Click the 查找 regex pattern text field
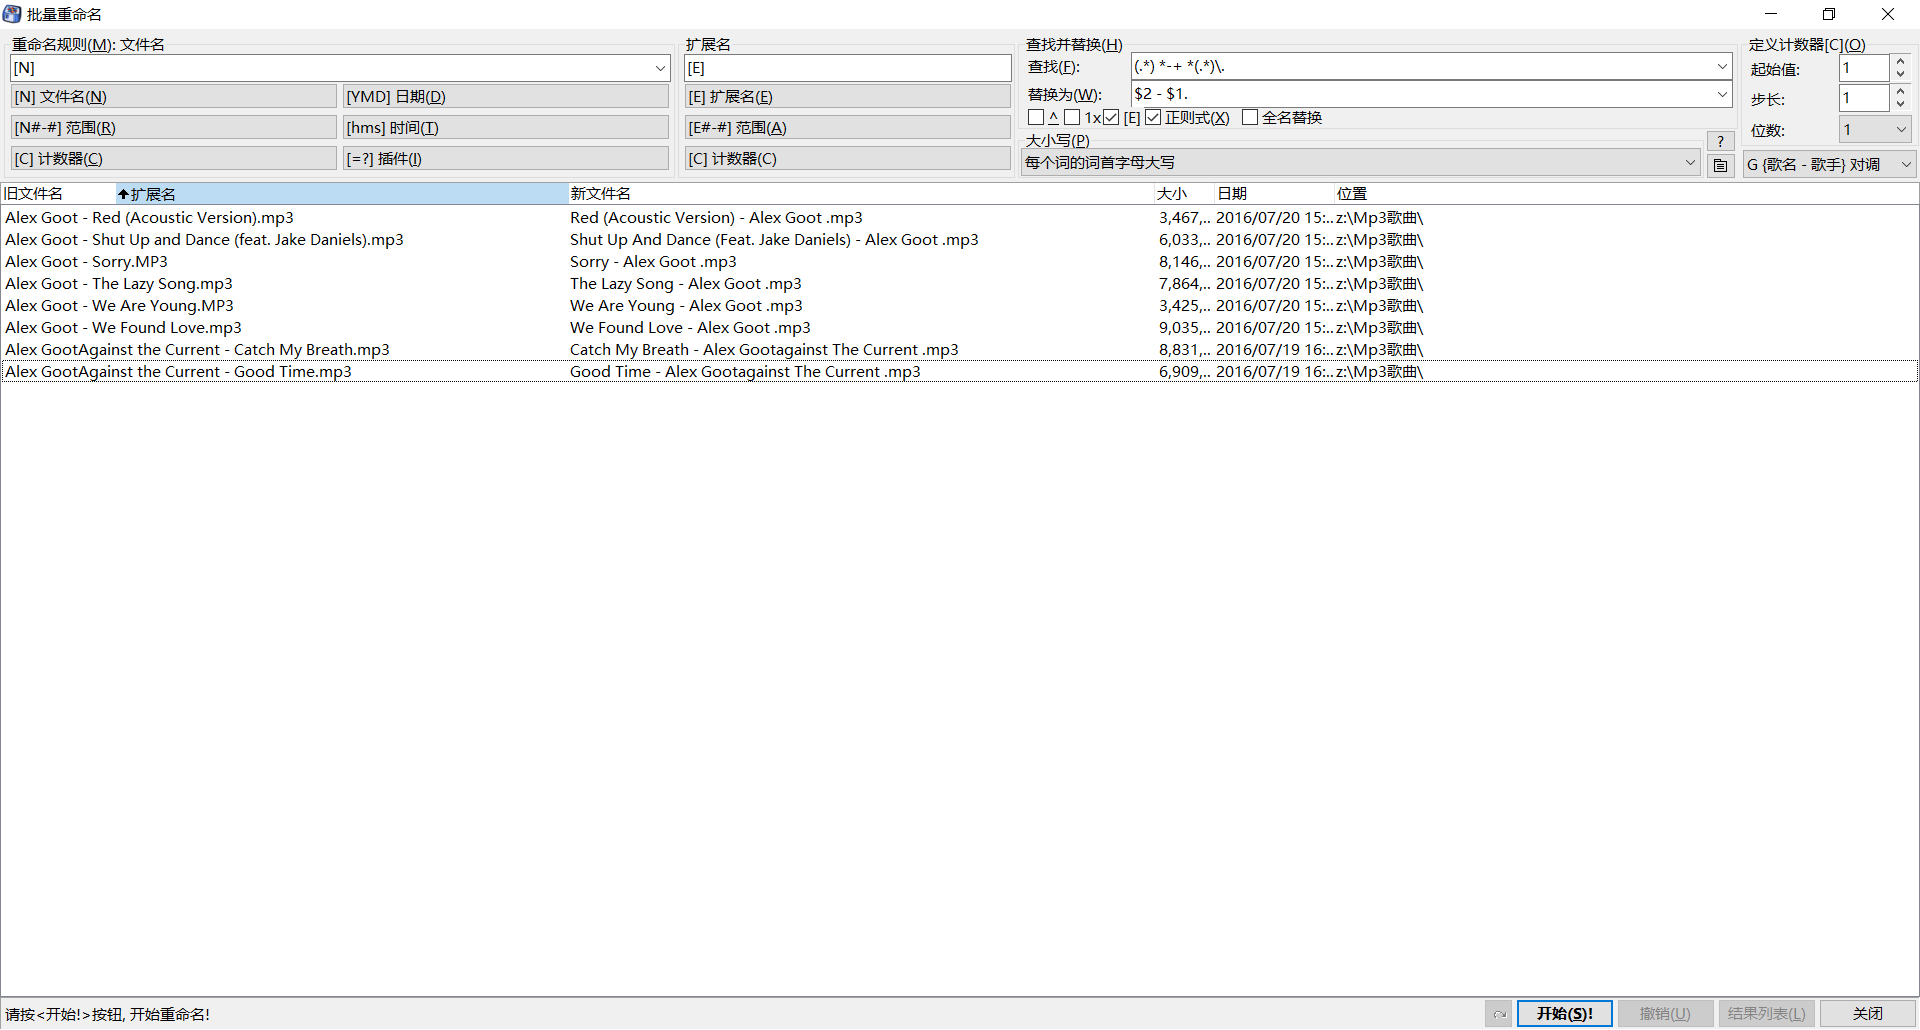 [x=1422, y=67]
